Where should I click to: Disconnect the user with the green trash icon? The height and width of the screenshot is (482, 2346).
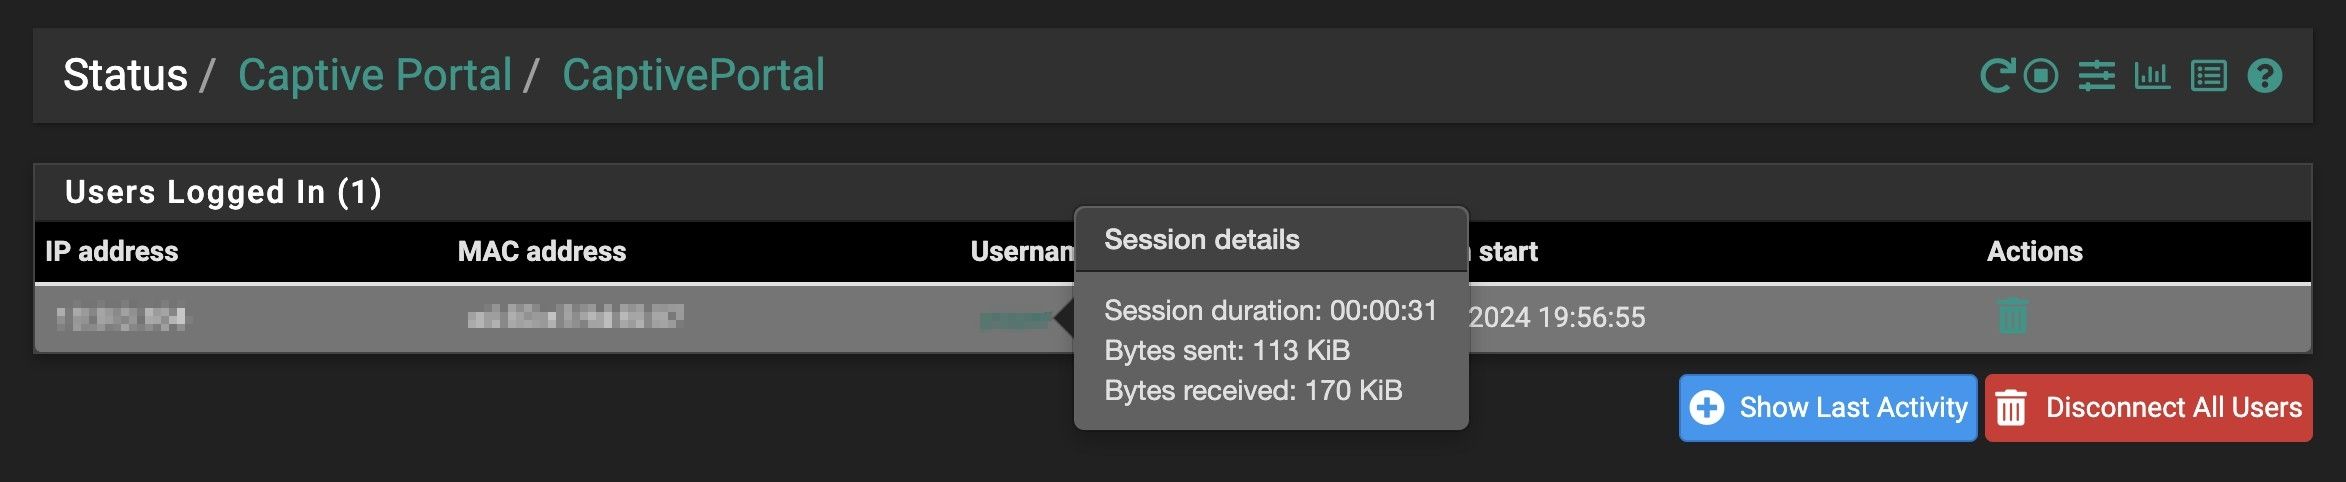point(2013,317)
